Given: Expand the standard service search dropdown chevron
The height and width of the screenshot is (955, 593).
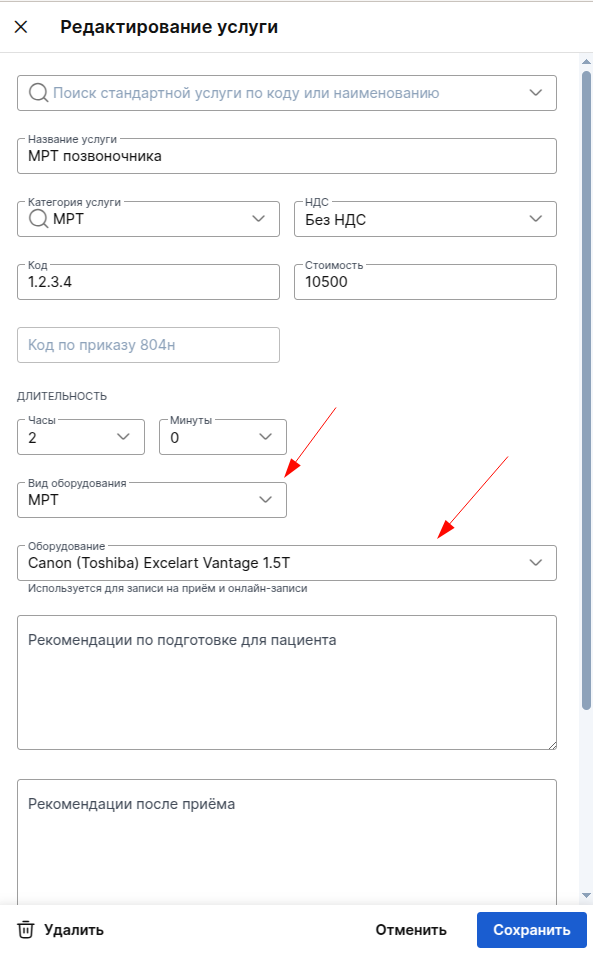Looking at the screenshot, I should click(x=536, y=93).
